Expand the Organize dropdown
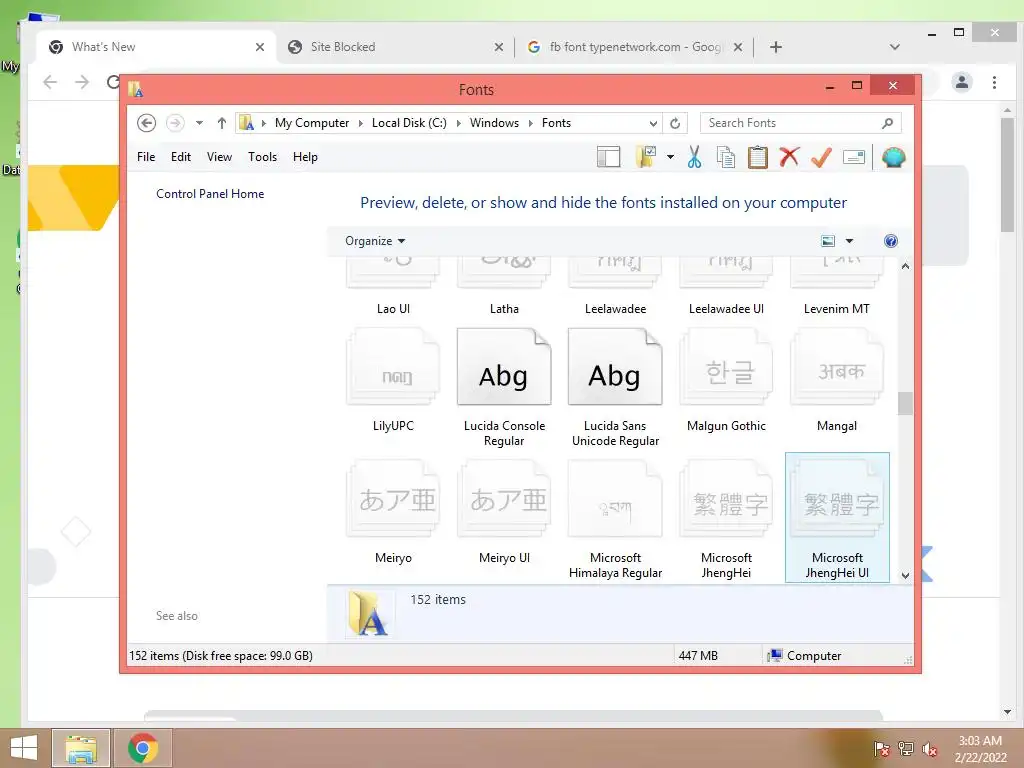 point(375,241)
